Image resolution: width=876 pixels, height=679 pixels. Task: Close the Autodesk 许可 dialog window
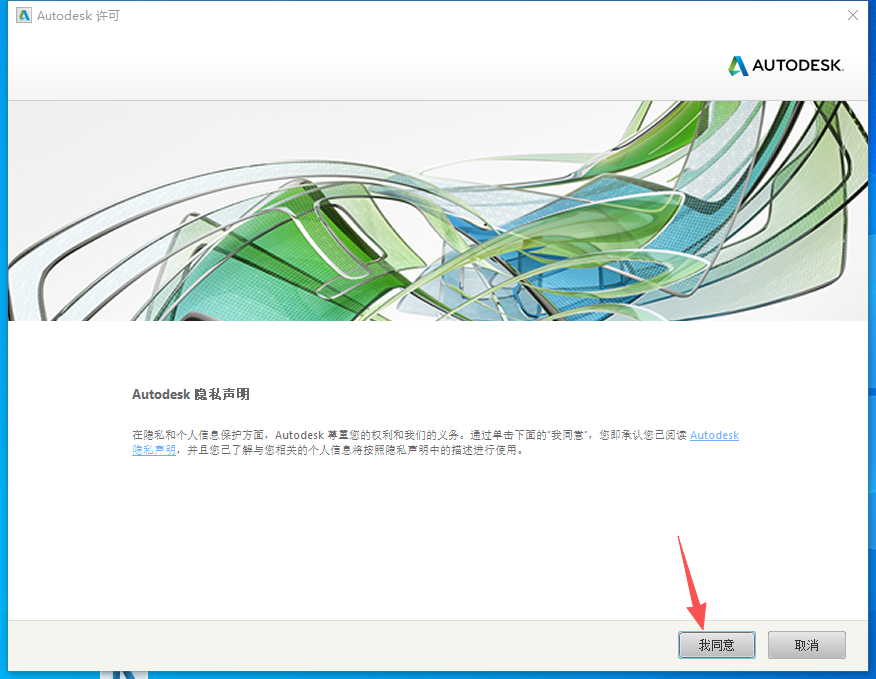click(853, 15)
